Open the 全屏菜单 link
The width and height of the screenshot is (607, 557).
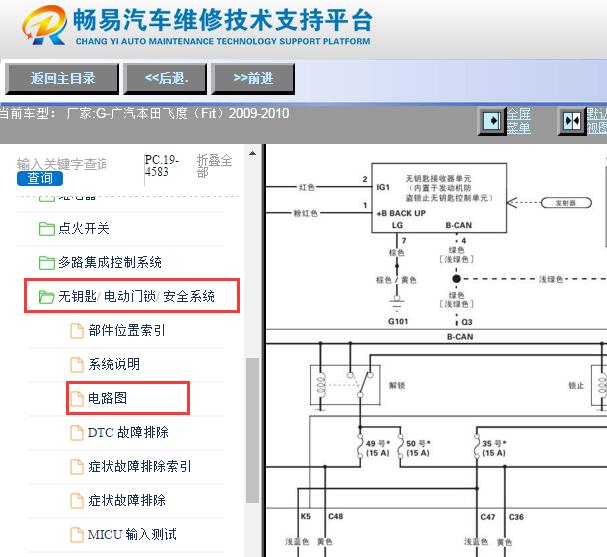[x=519, y=121]
